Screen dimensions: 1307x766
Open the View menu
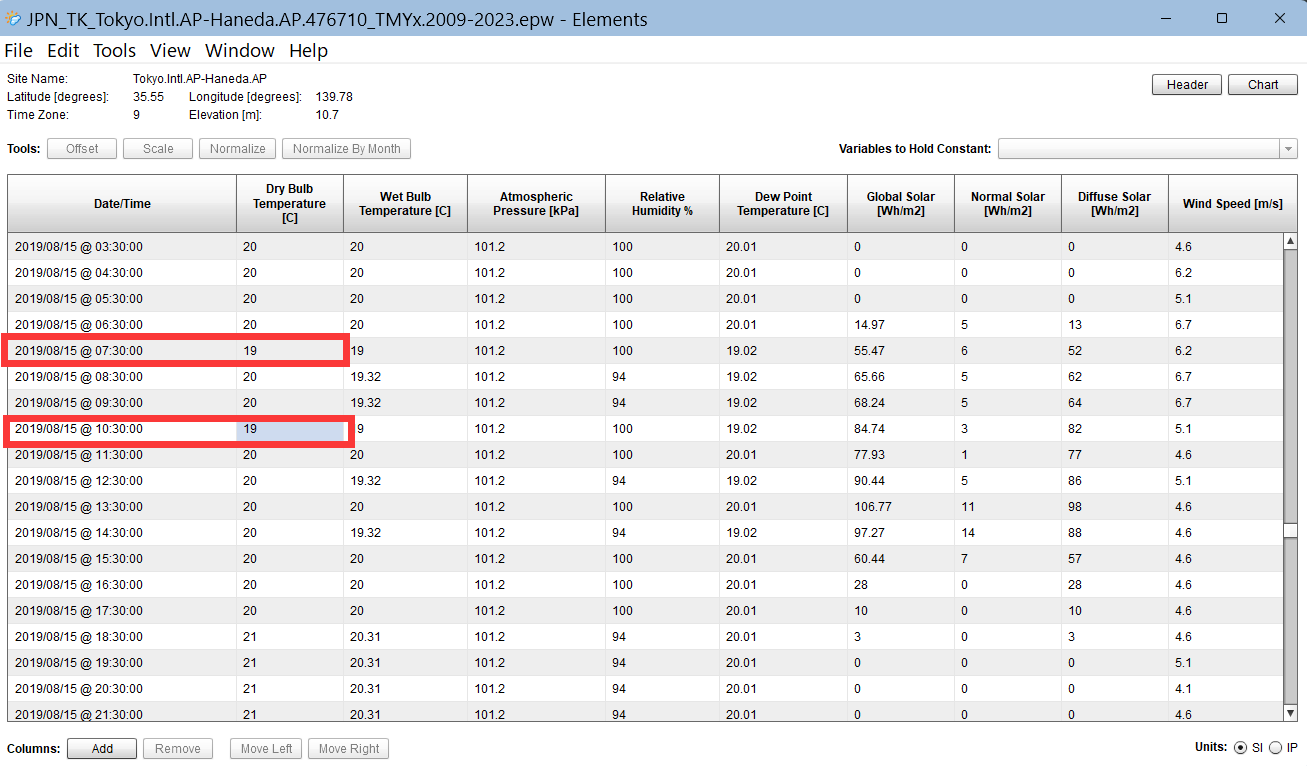[170, 51]
